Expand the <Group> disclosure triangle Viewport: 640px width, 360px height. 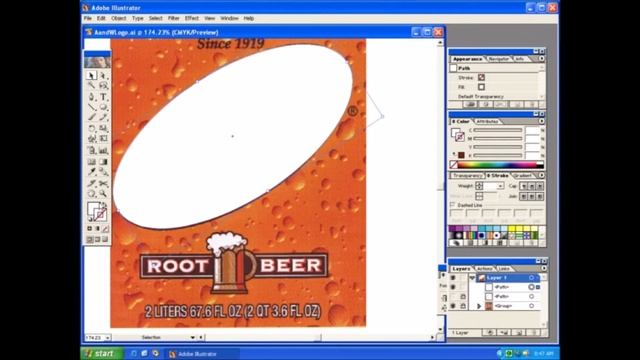(479, 306)
